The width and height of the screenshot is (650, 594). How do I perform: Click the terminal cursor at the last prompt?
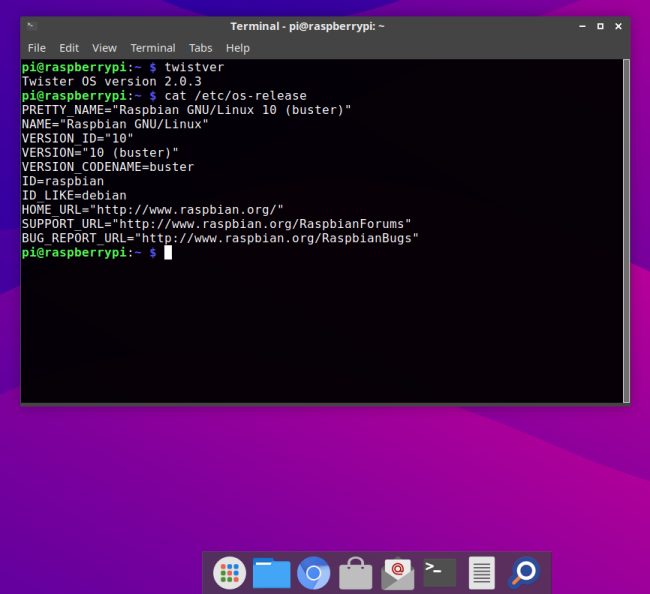coord(168,252)
